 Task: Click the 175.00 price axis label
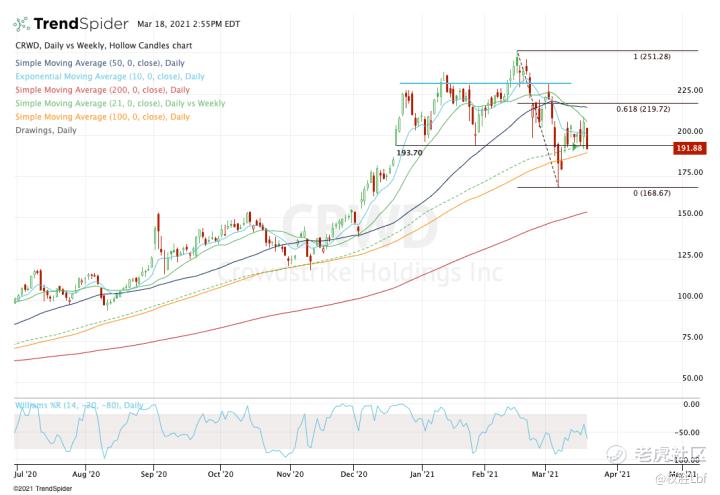(x=690, y=172)
